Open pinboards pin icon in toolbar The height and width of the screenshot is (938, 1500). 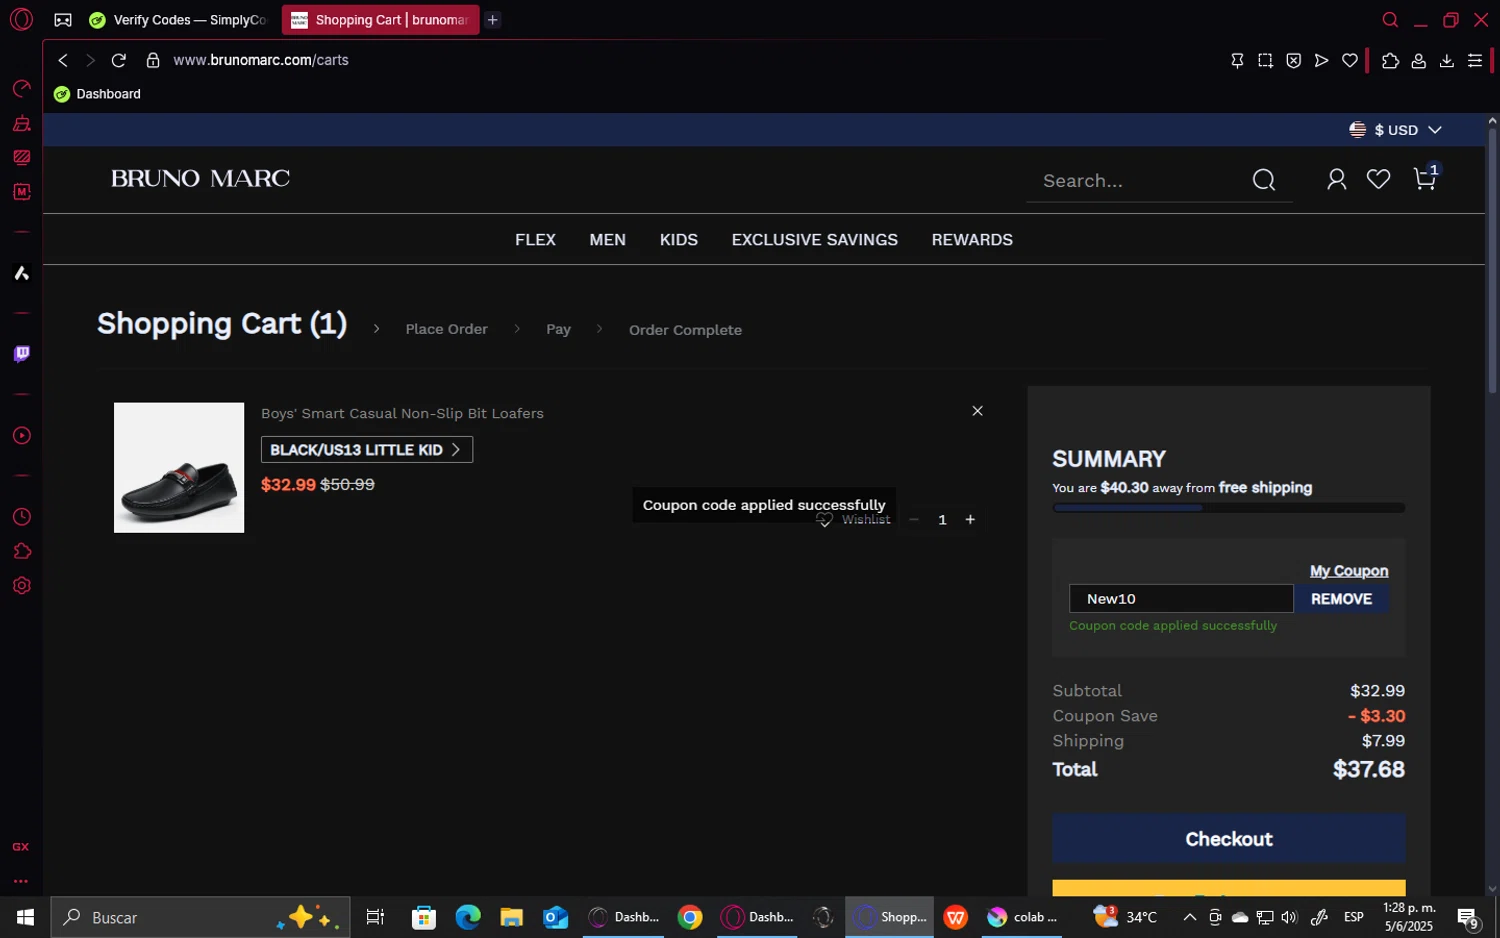(1237, 61)
